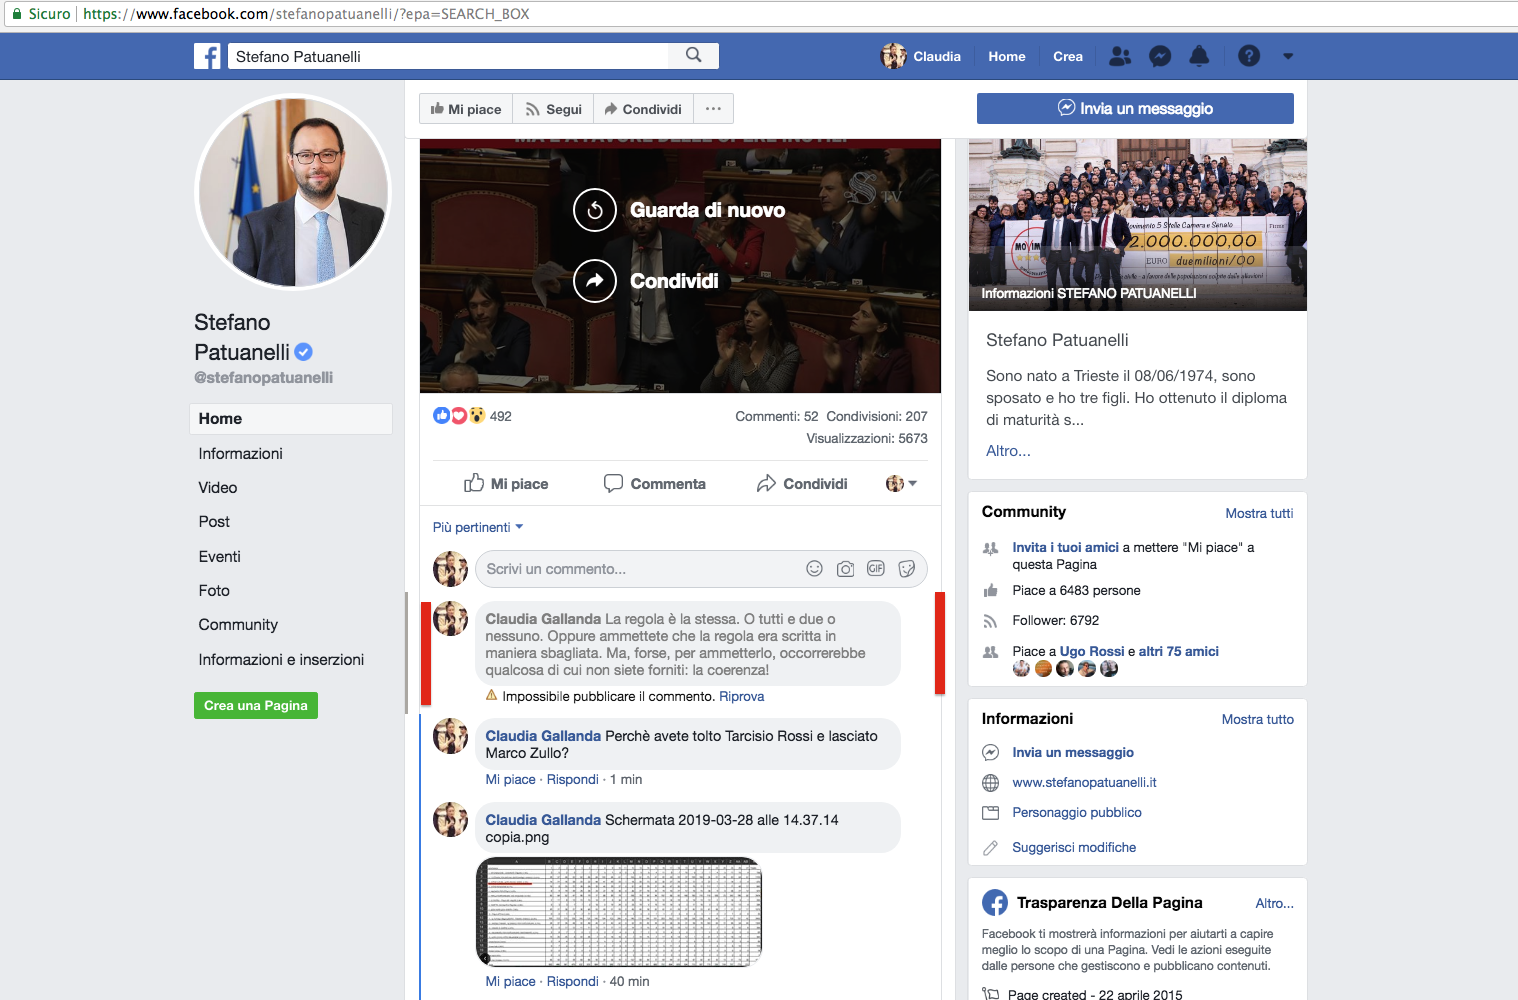The width and height of the screenshot is (1518, 1000).
Task: Click the Ugo Rossi friend link
Action: click(x=1092, y=651)
